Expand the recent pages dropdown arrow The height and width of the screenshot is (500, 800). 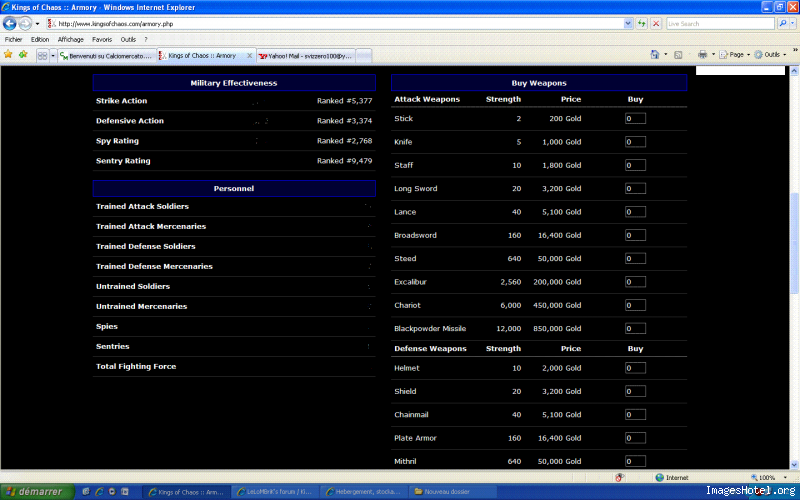(x=37, y=24)
